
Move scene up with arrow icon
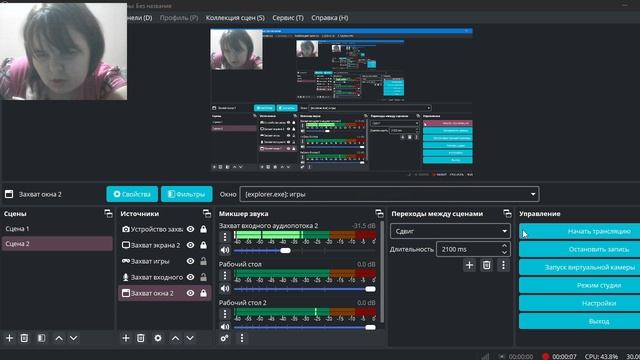(x=59, y=338)
